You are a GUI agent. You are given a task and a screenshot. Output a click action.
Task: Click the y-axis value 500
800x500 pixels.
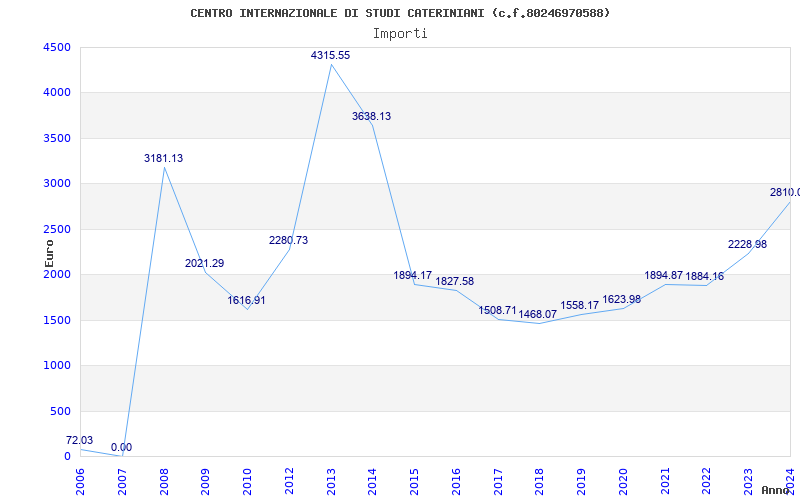click(60, 411)
